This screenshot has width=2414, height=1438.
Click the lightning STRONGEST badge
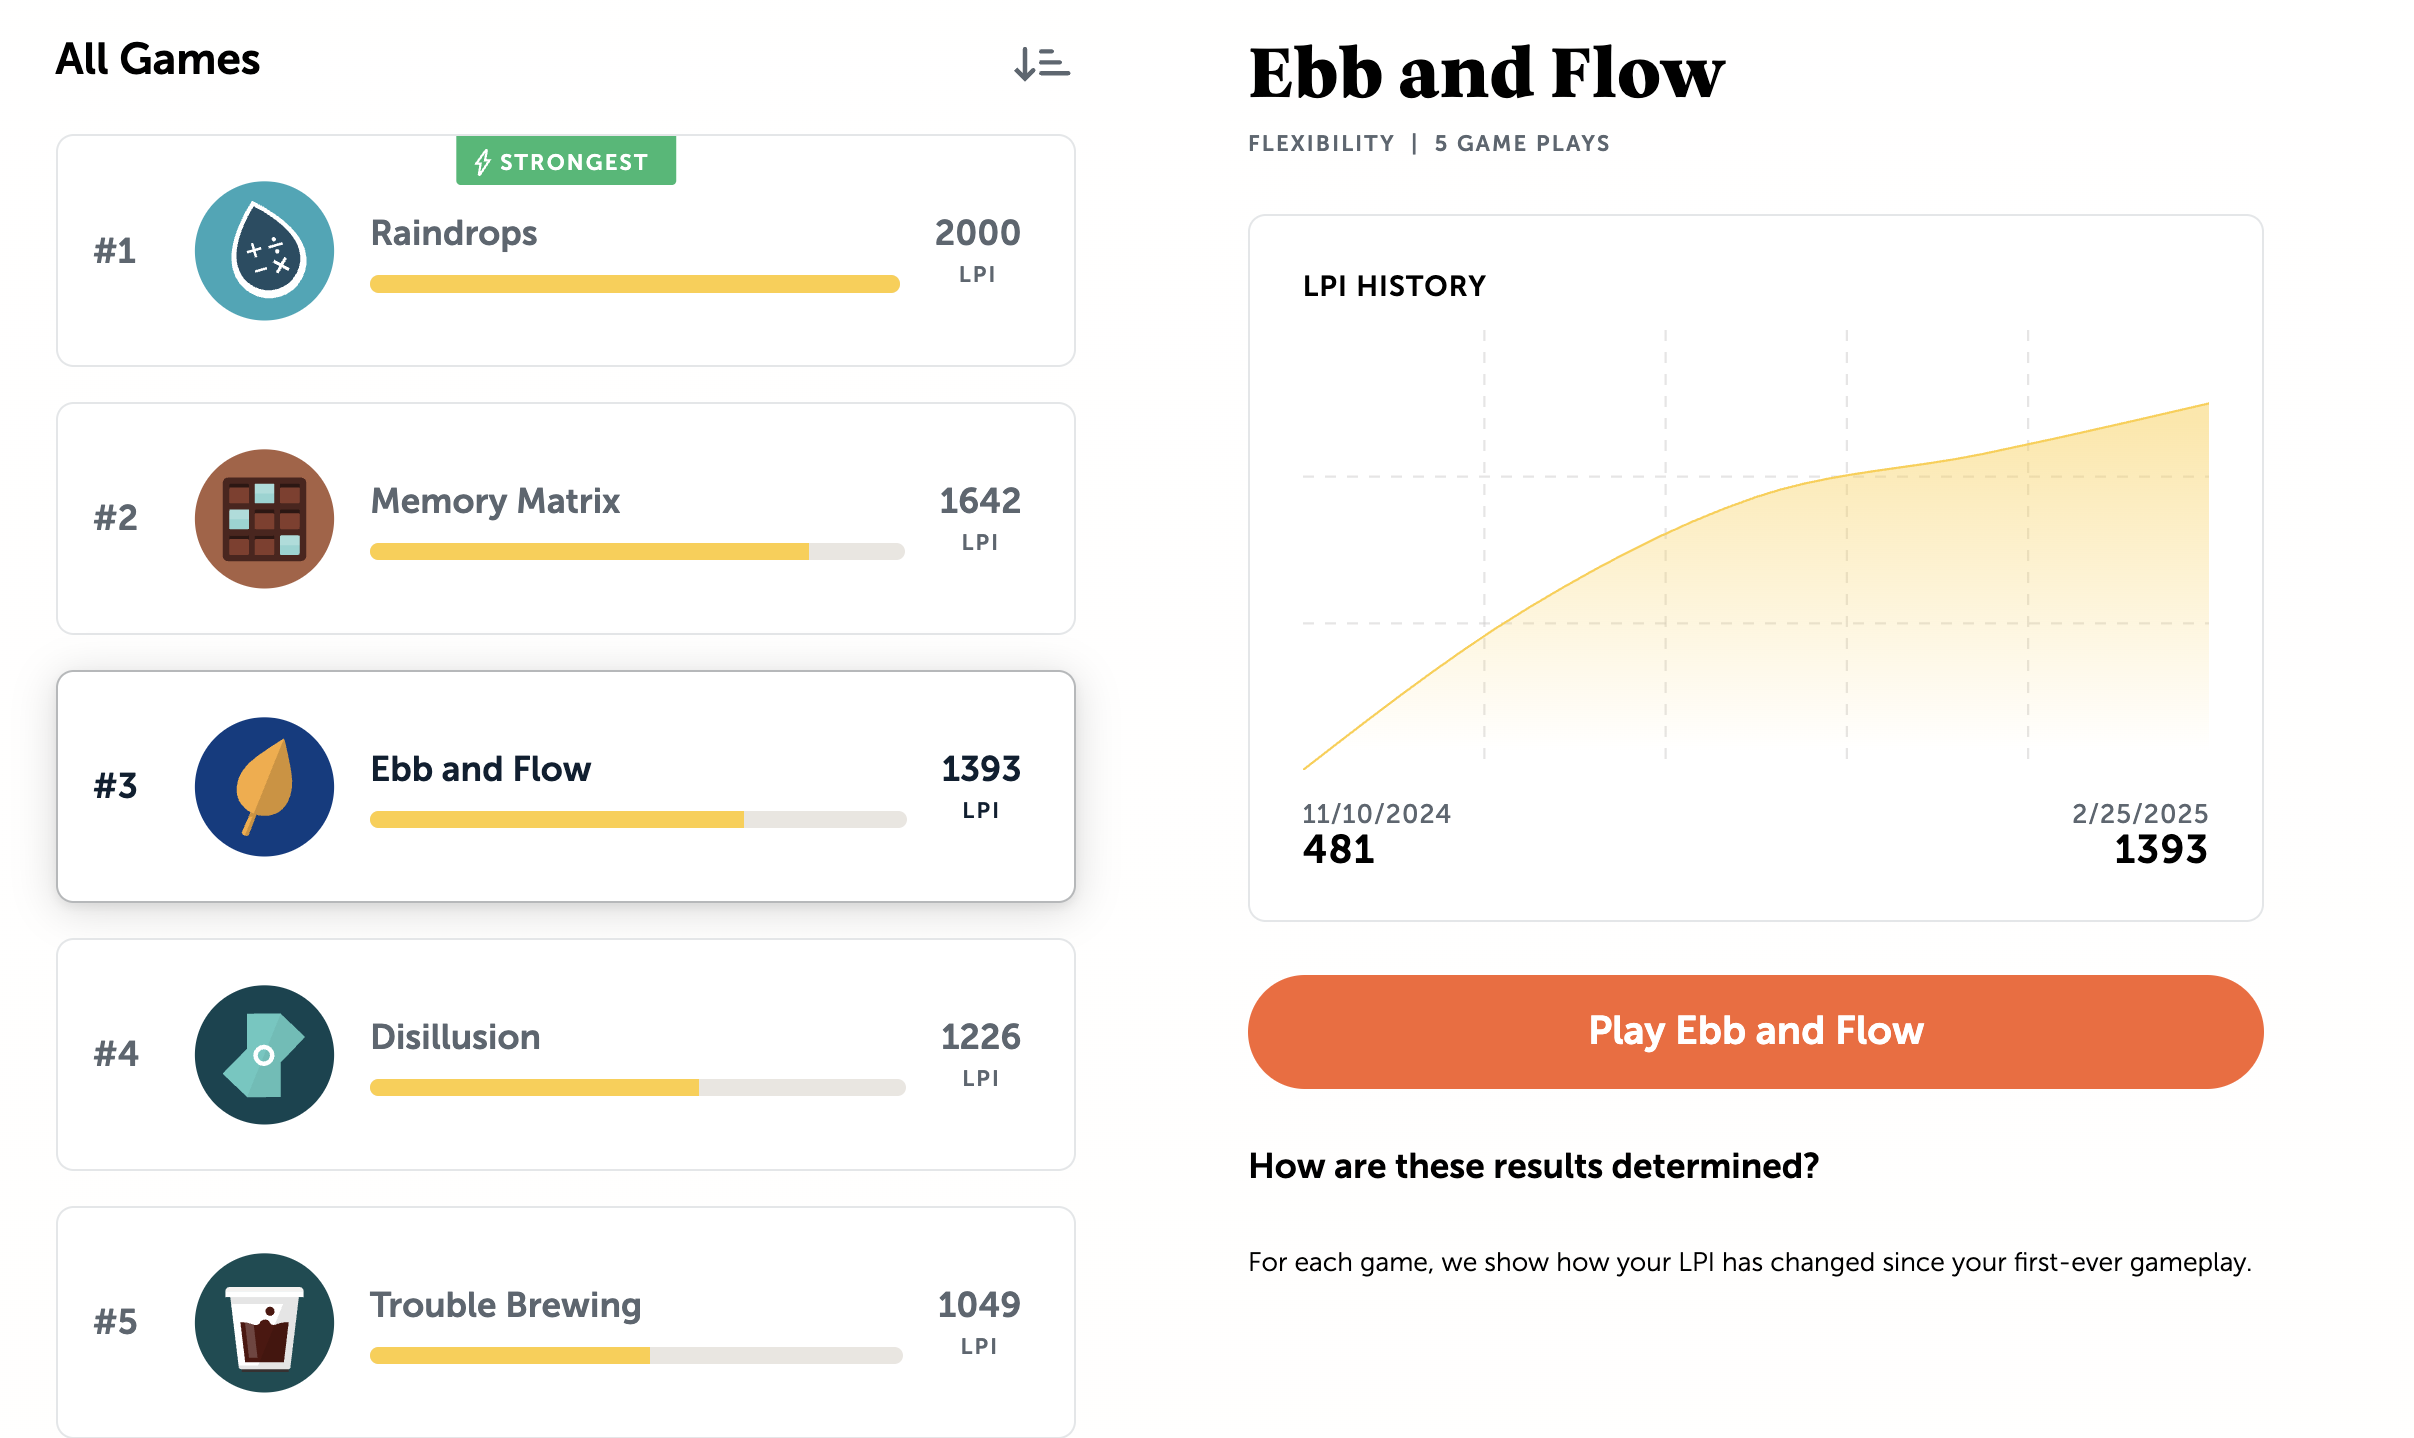tap(566, 161)
